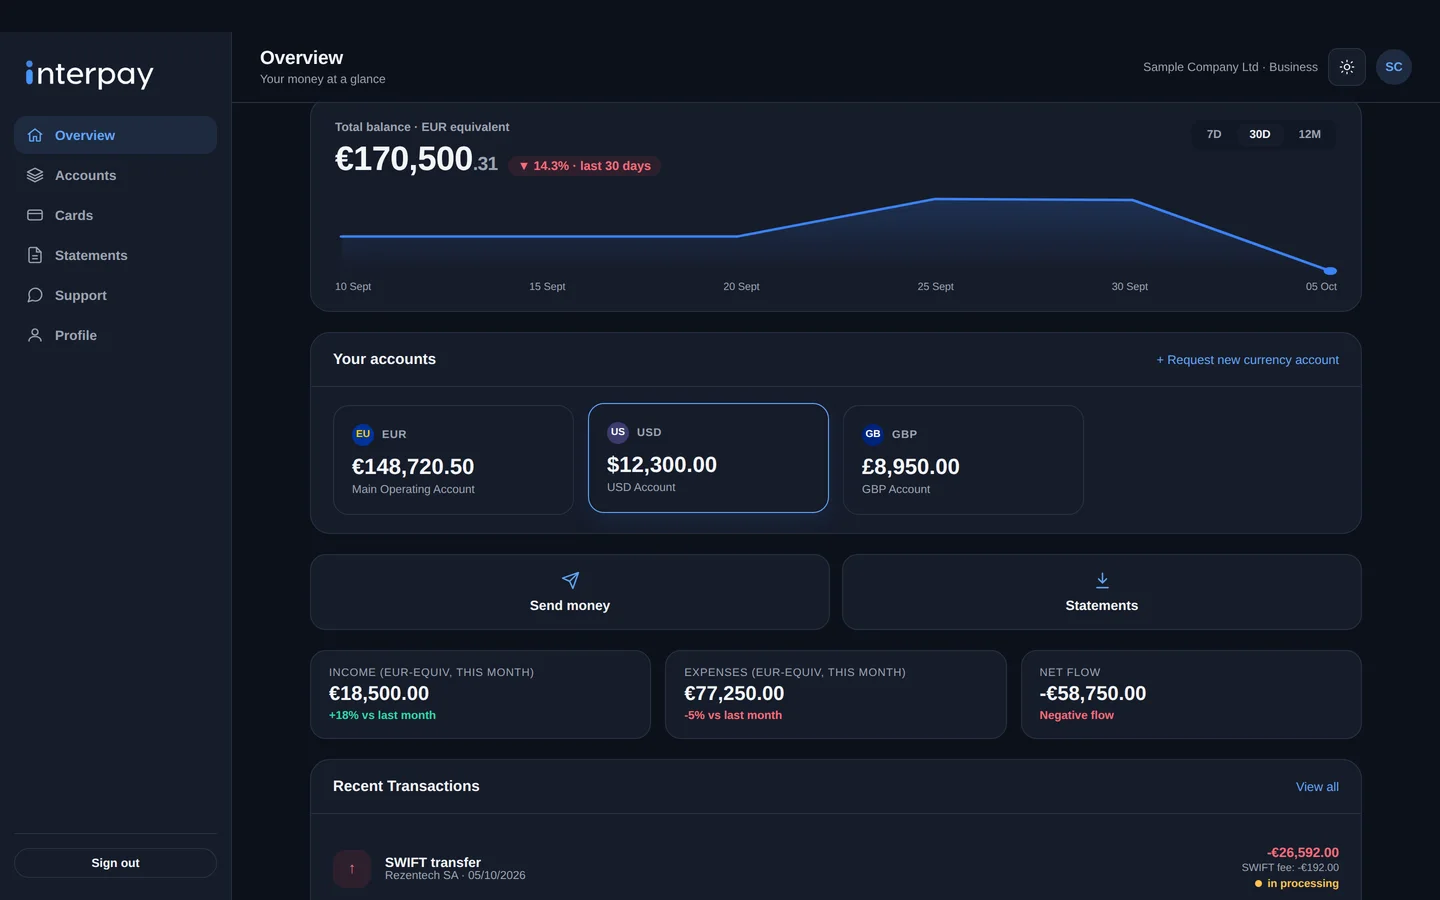Click the €77,250.00 expenses value
The height and width of the screenshot is (900, 1440).
point(734,693)
